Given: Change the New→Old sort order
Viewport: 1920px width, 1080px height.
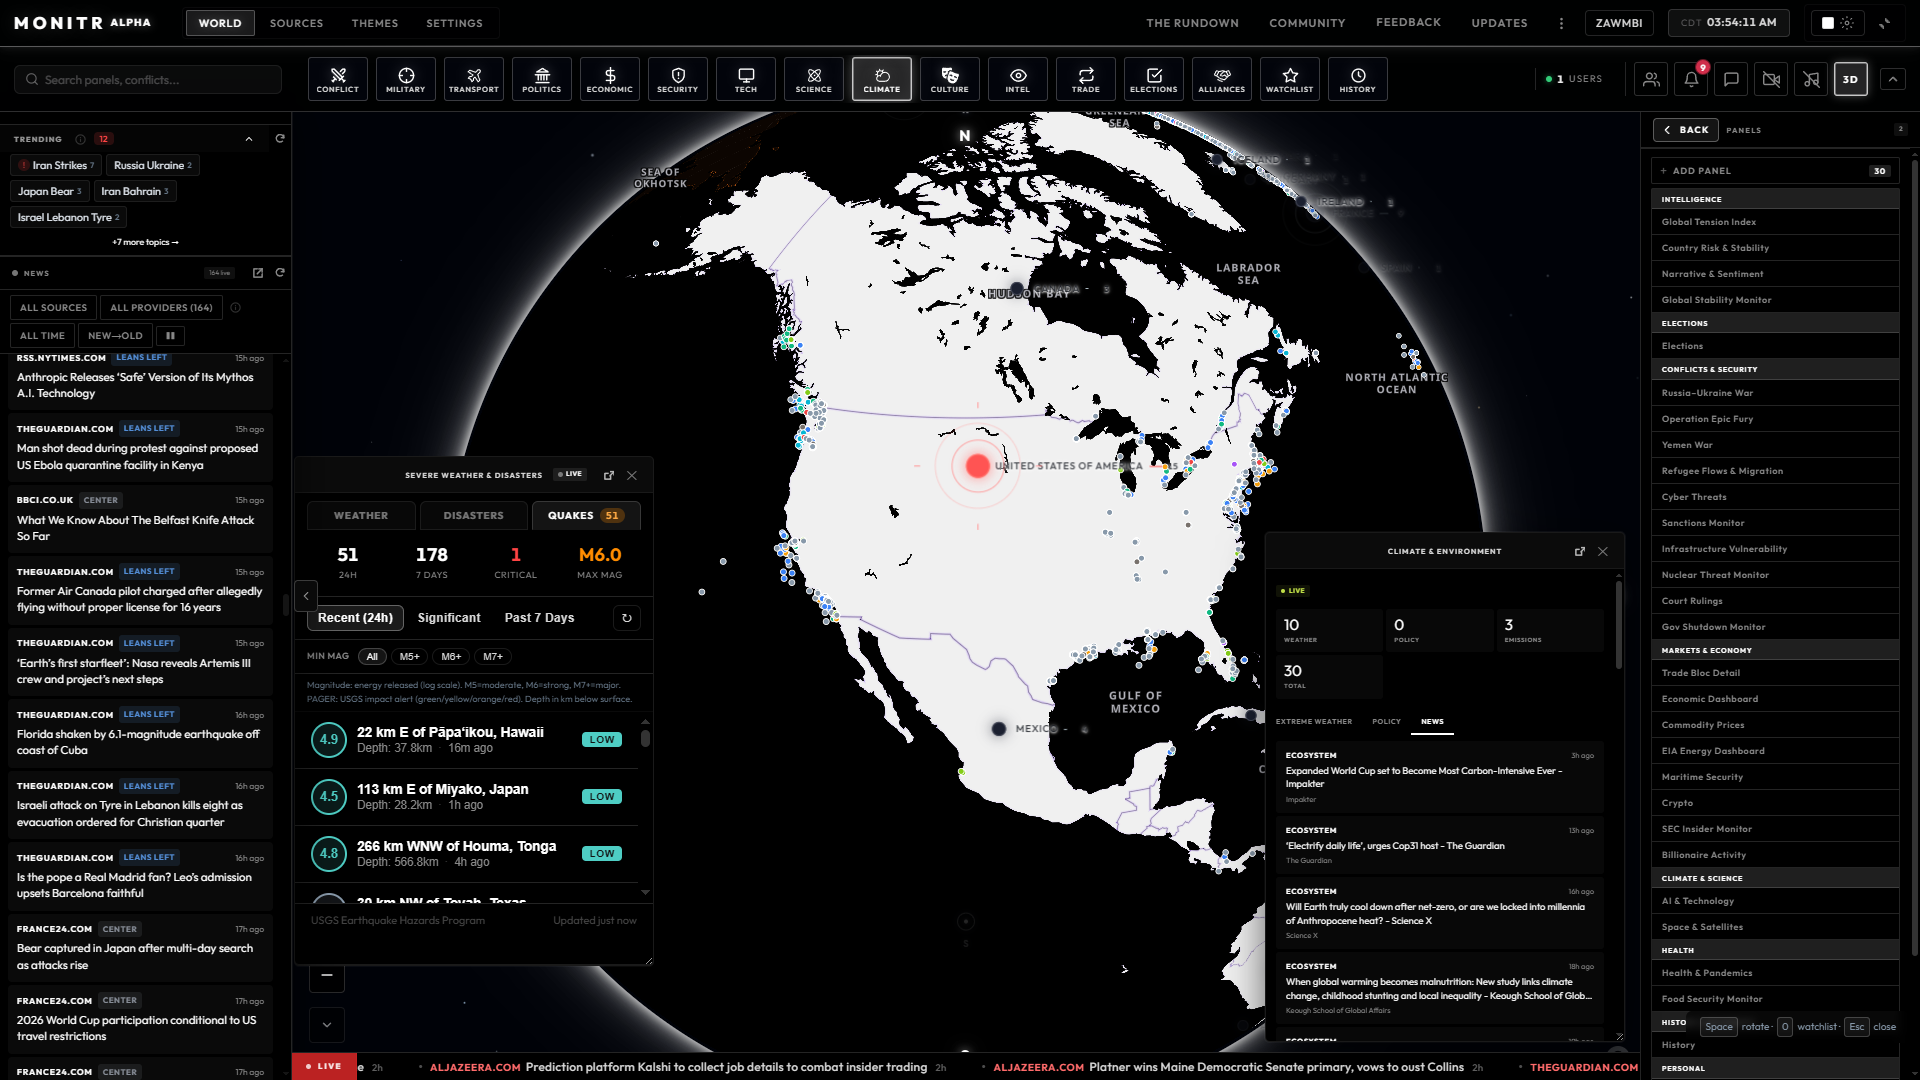Looking at the screenshot, I should tap(116, 336).
